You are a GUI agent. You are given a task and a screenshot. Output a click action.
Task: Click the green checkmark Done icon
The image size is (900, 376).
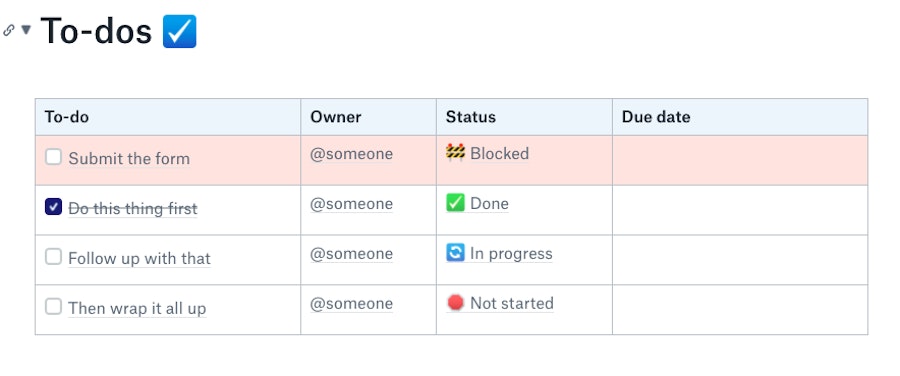(455, 203)
